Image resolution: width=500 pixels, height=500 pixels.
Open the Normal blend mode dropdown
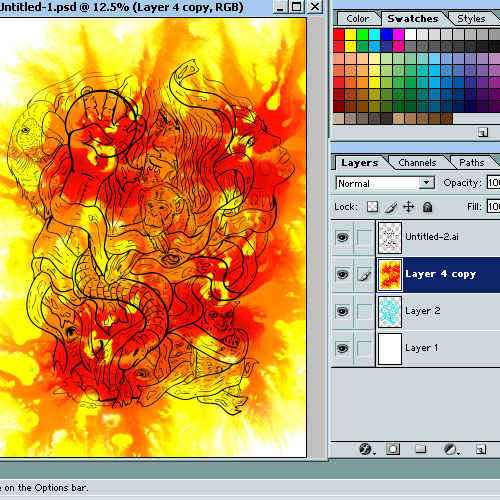point(385,183)
